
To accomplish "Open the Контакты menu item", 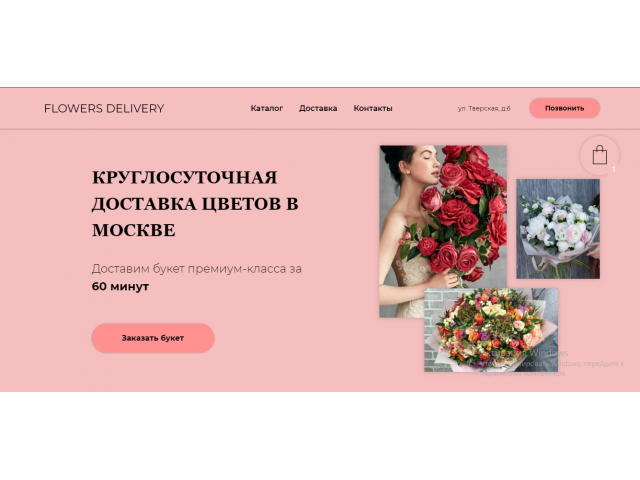I will [373, 108].
